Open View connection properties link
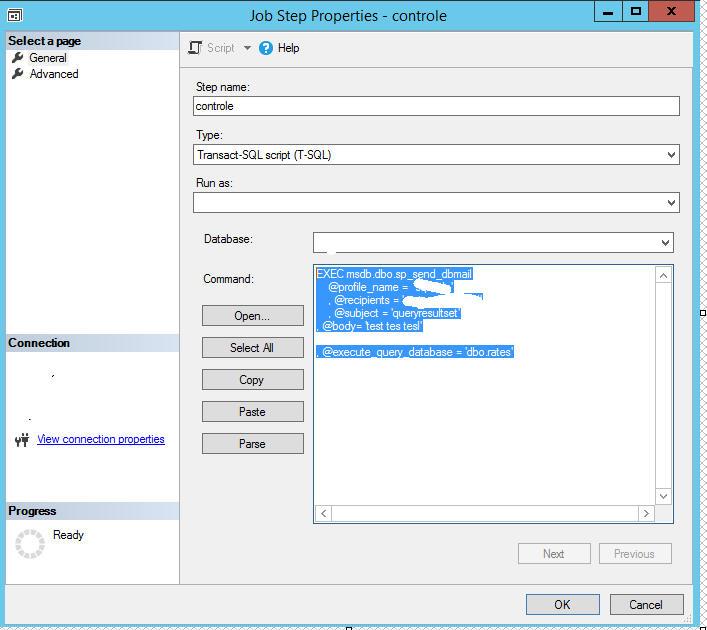 point(101,439)
